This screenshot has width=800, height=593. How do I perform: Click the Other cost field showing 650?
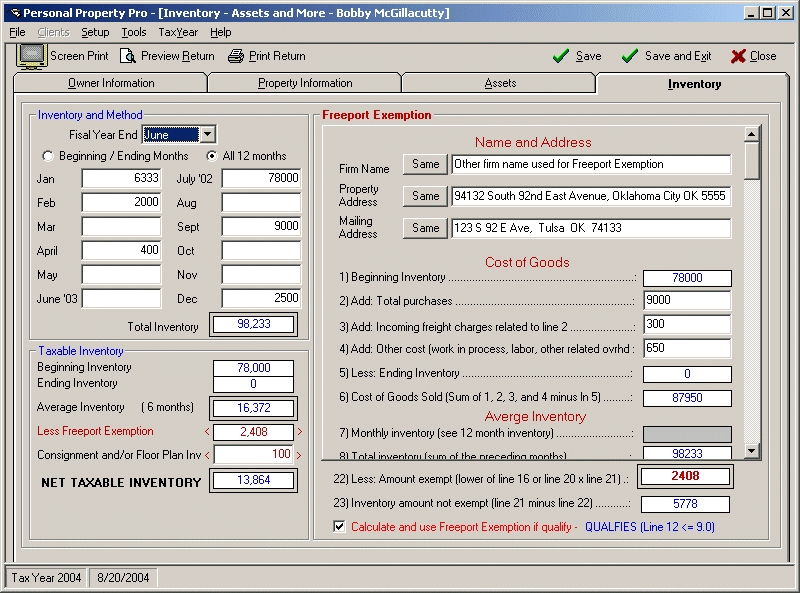(687, 348)
